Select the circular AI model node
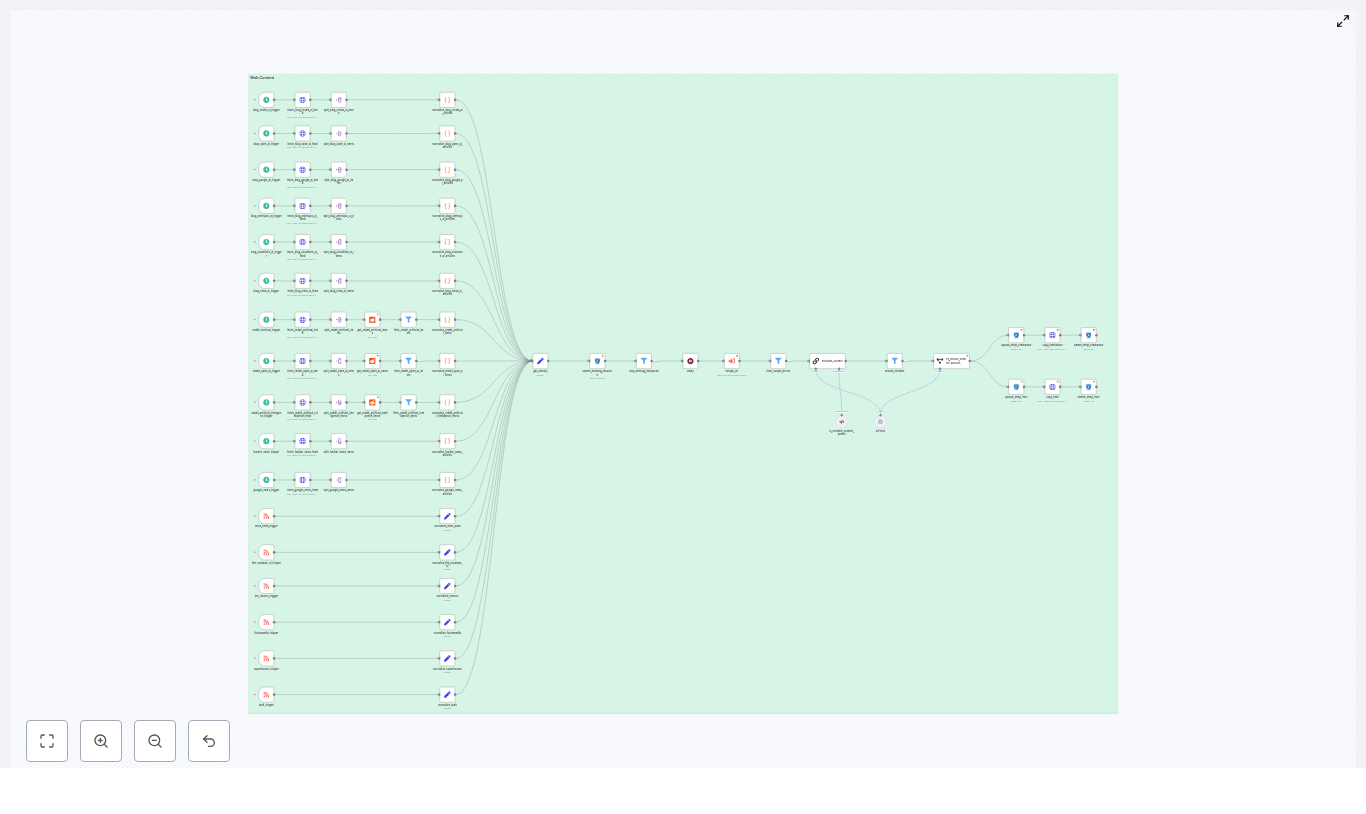 point(880,421)
